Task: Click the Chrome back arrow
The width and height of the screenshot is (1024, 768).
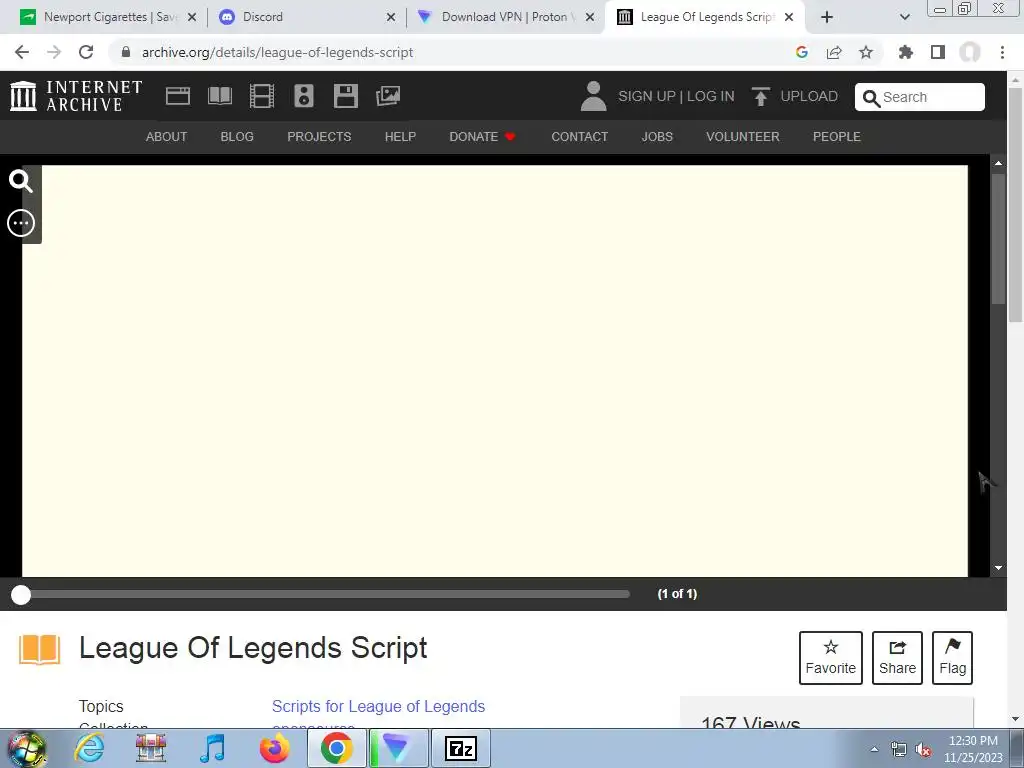Action: 22,52
